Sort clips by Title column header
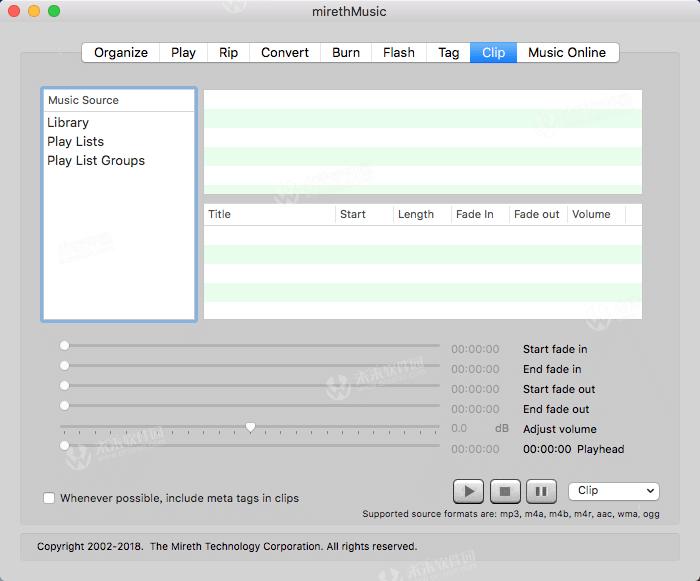This screenshot has height=581, width=700. (x=270, y=214)
